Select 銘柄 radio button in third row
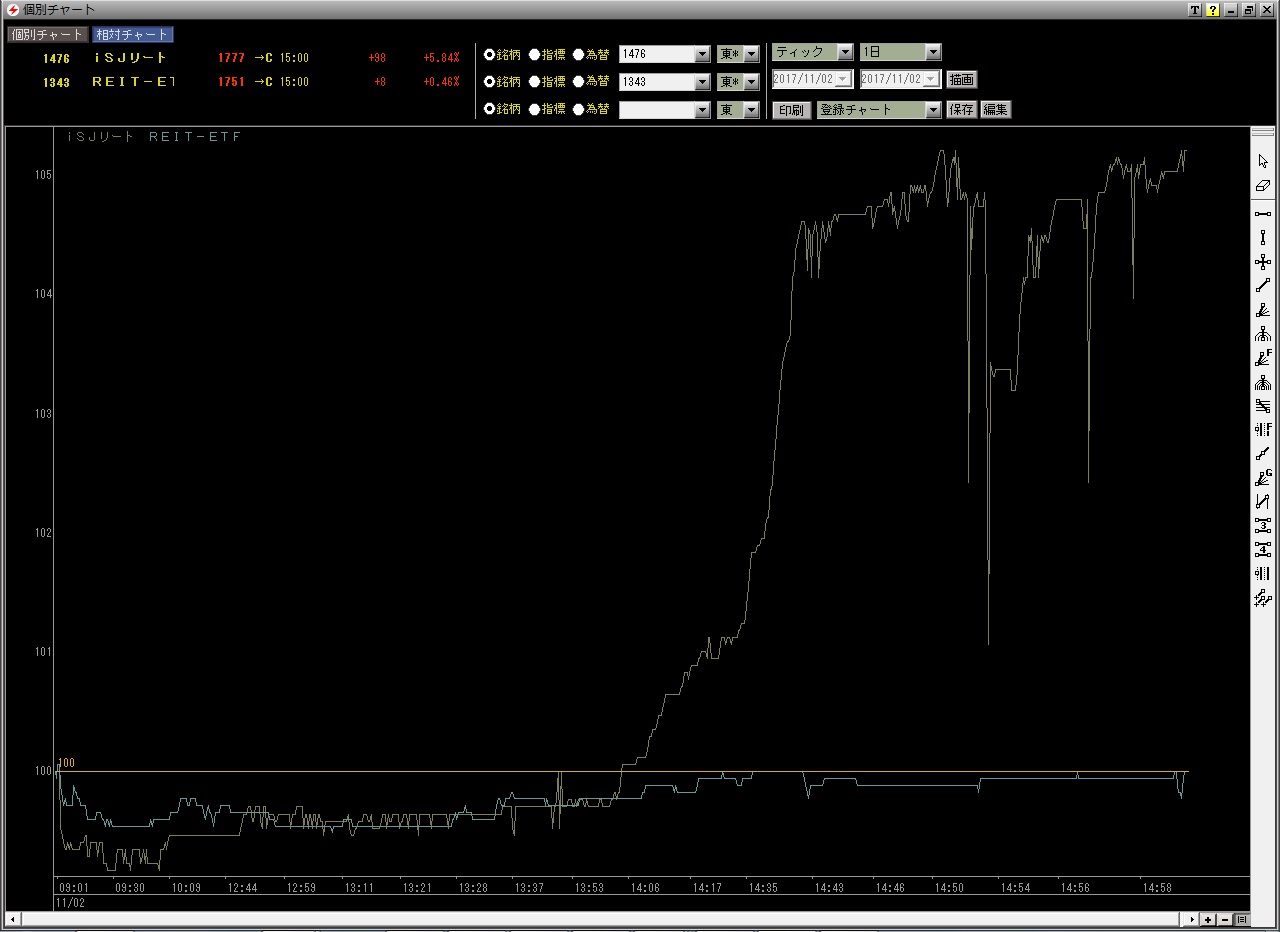The image size is (1280, 932). pos(490,108)
